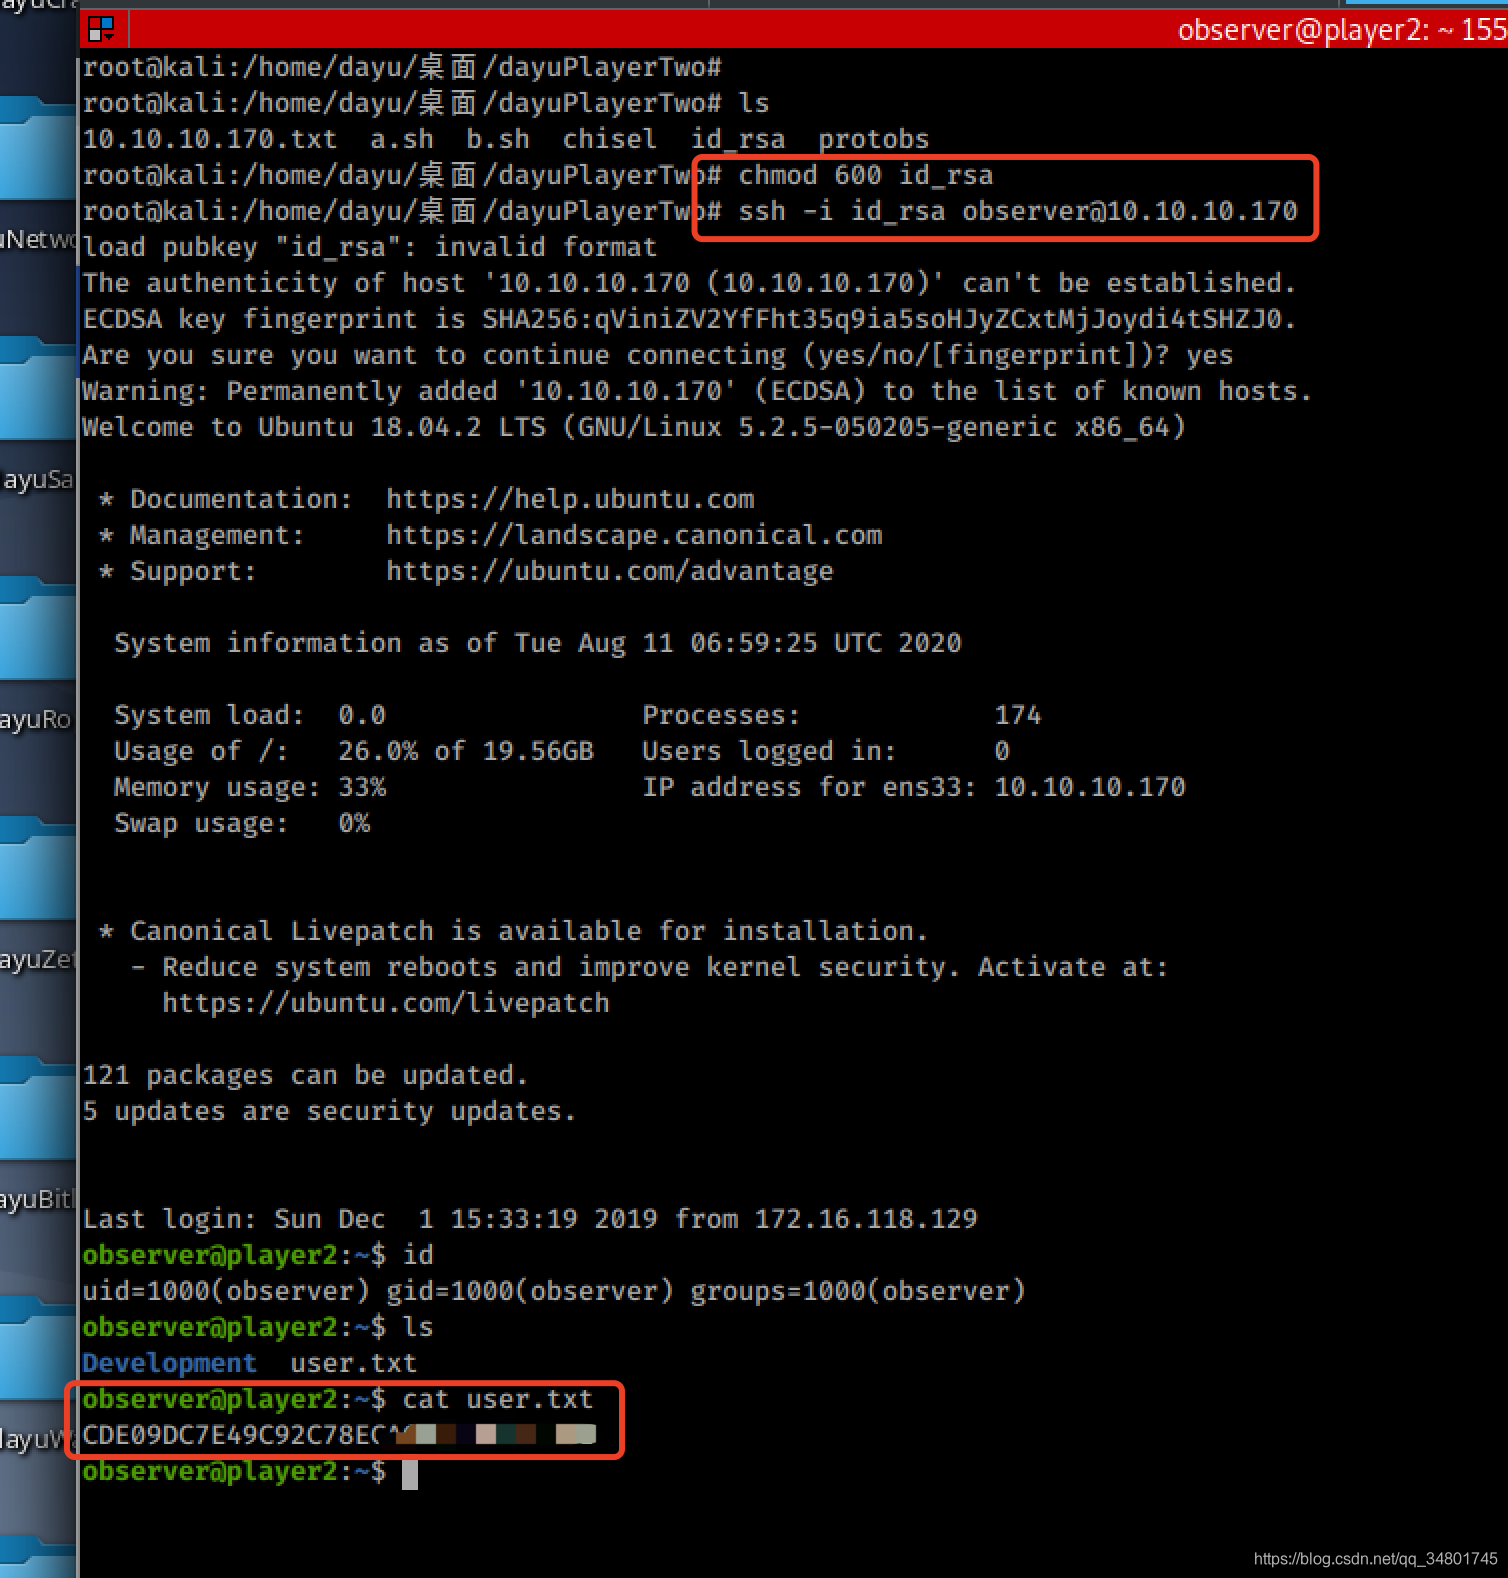
Task: Click the protobs entry in ls output
Action: click(874, 139)
